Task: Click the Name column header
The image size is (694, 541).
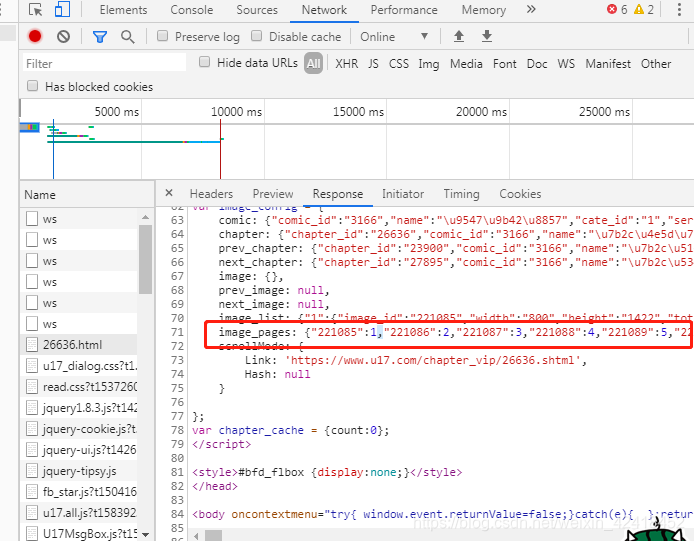Action: (x=87, y=194)
